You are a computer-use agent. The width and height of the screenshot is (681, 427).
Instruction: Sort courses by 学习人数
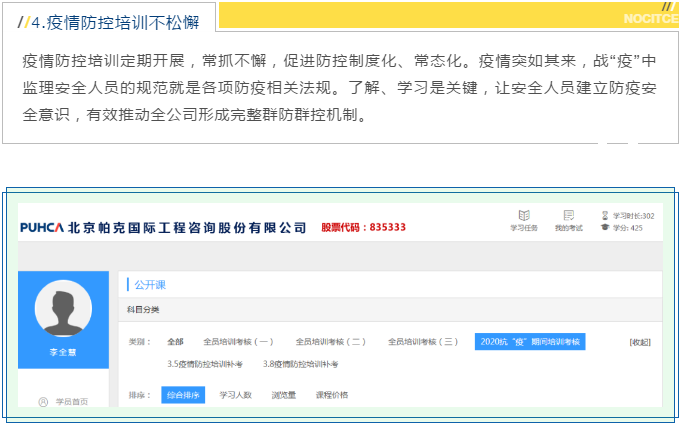tap(235, 395)
